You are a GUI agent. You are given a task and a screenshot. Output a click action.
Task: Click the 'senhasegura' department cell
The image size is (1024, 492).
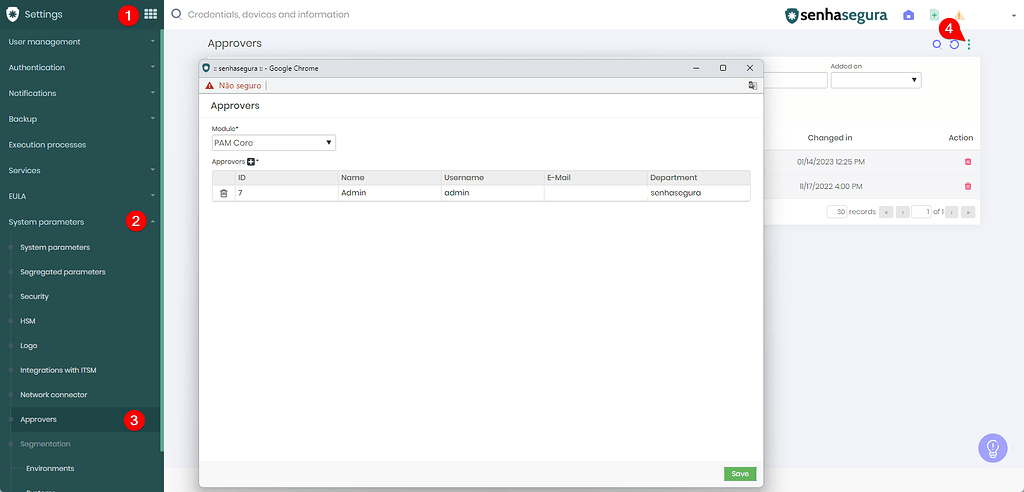[x=699, y=193]
